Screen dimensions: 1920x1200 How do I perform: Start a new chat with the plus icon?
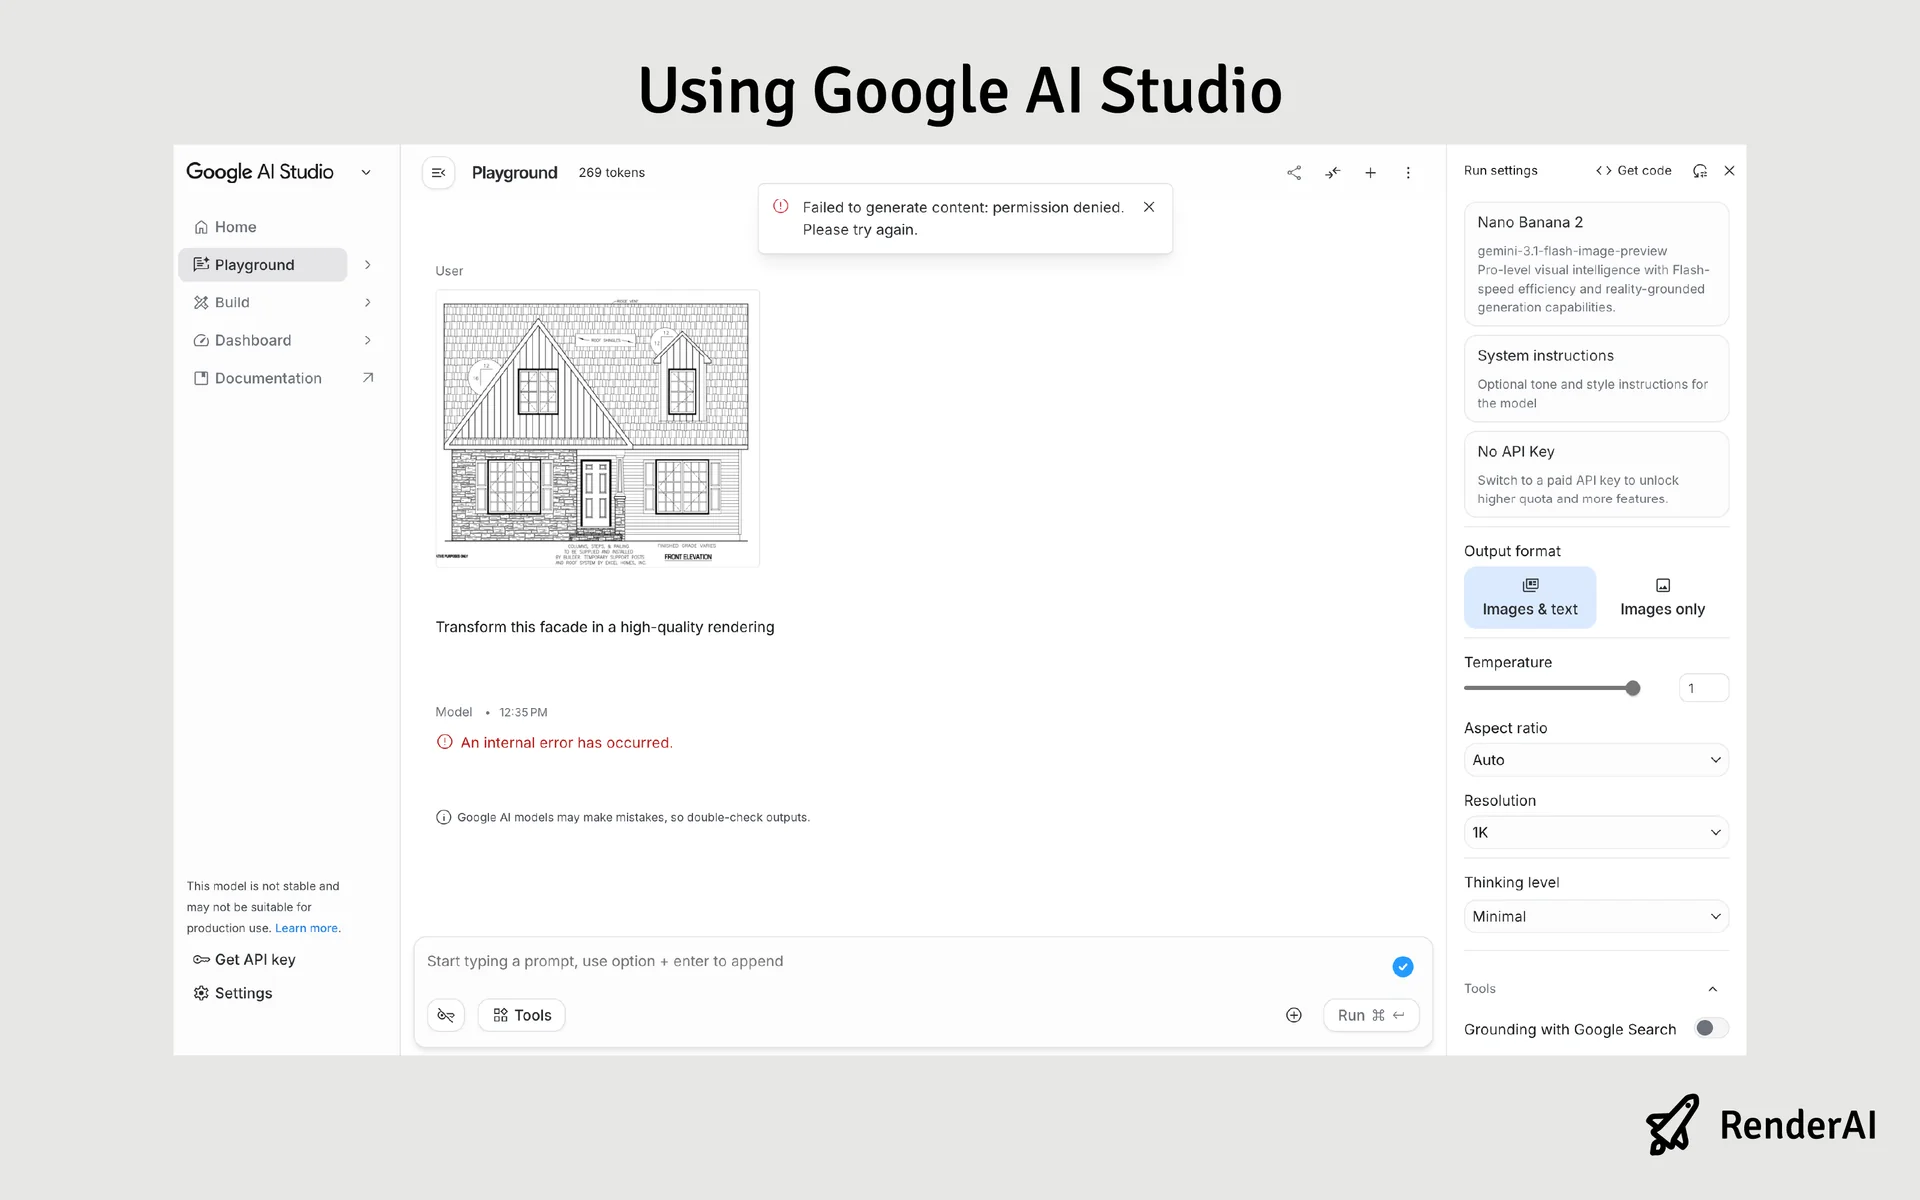click(1370, 172)
